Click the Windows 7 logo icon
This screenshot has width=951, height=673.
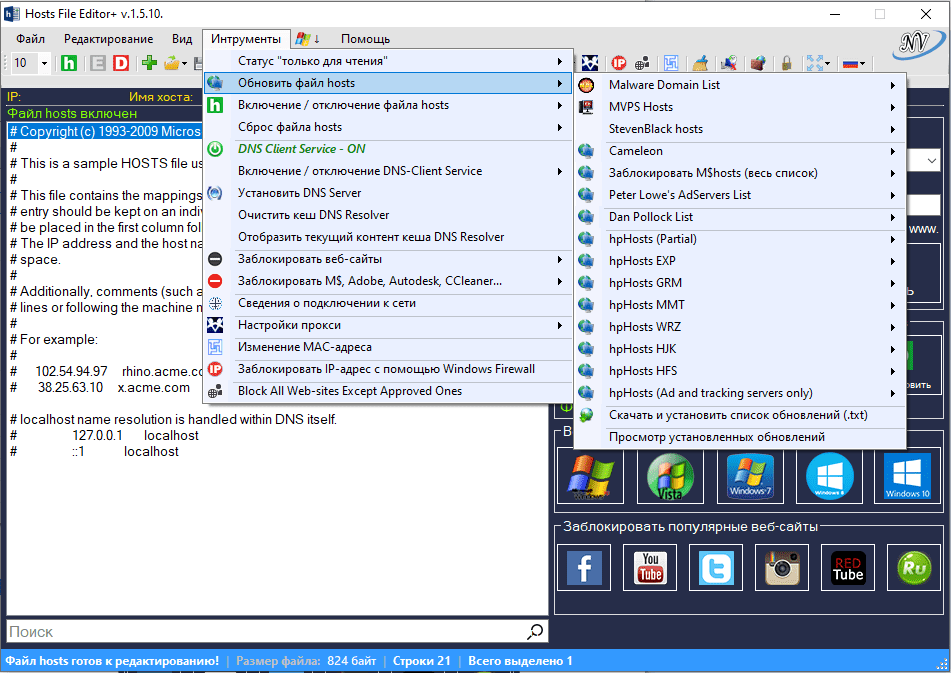click(x=750, y=478)
